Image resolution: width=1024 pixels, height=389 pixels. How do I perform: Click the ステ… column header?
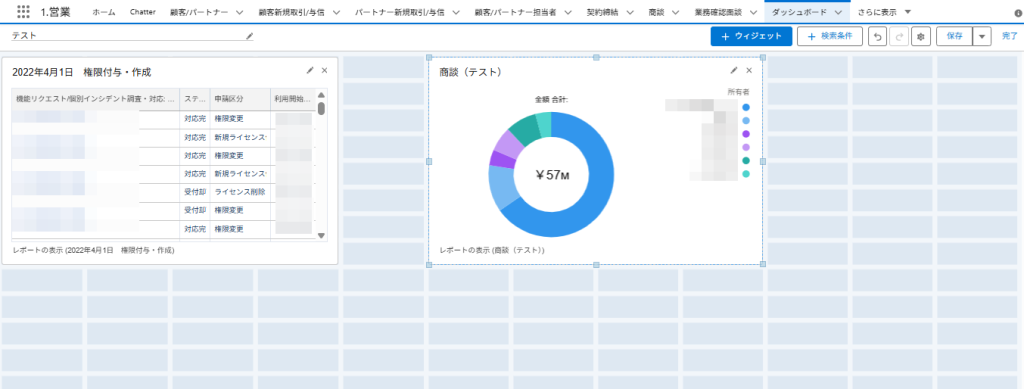pos(195,99)
